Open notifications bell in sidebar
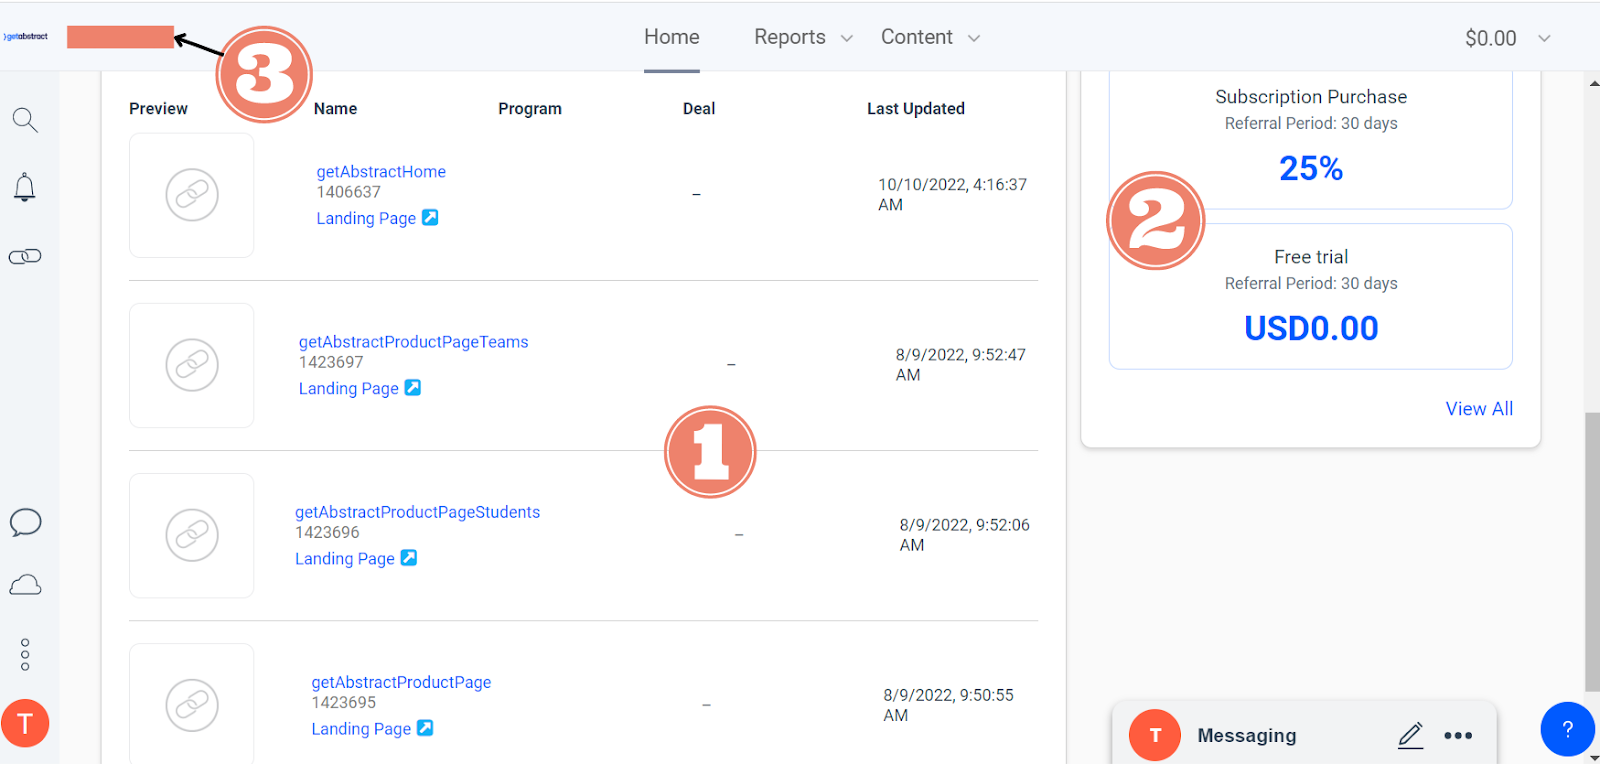This screenshot has height=764, width=1600. pyautogui.click(x=25, y=187)
